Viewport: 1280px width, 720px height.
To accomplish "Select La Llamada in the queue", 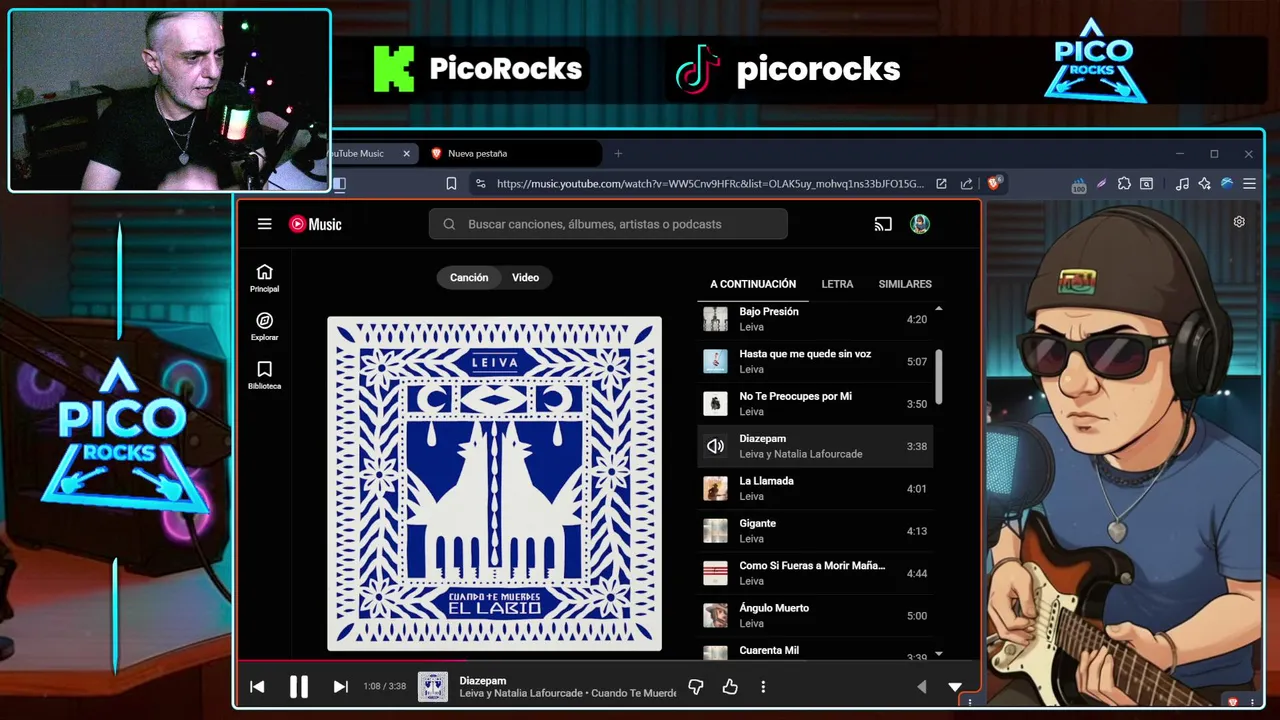I will [x=815, y=488].
